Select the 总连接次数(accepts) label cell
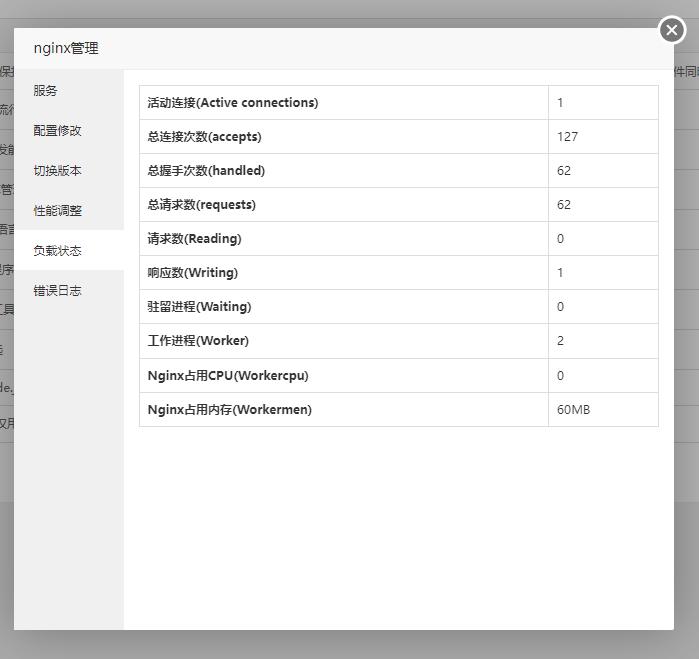Image resolution: width=699 pixels, height=659 pixels. (x=204, y=137)
